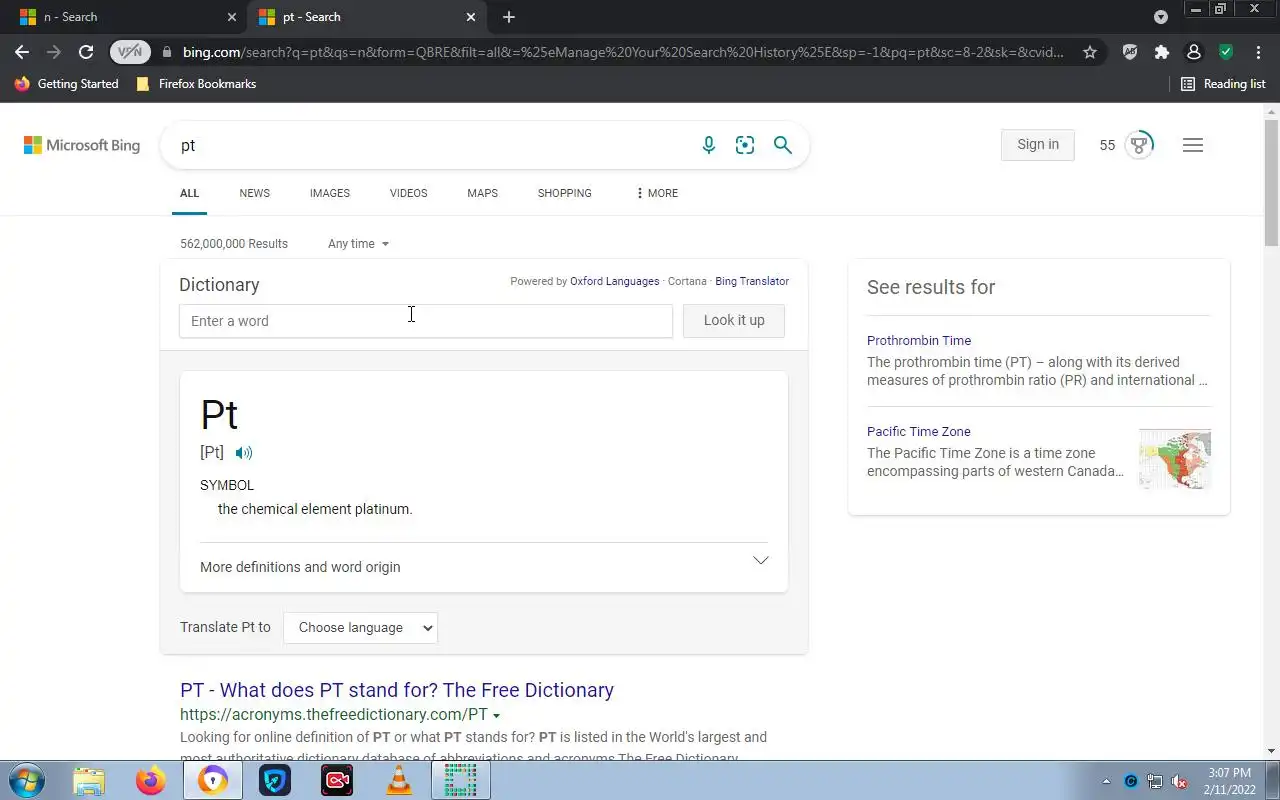The height and width of the screenshot is (800, 1280).
Task: Open the 'Any time' date filter
Action: [x=358, y=244]
